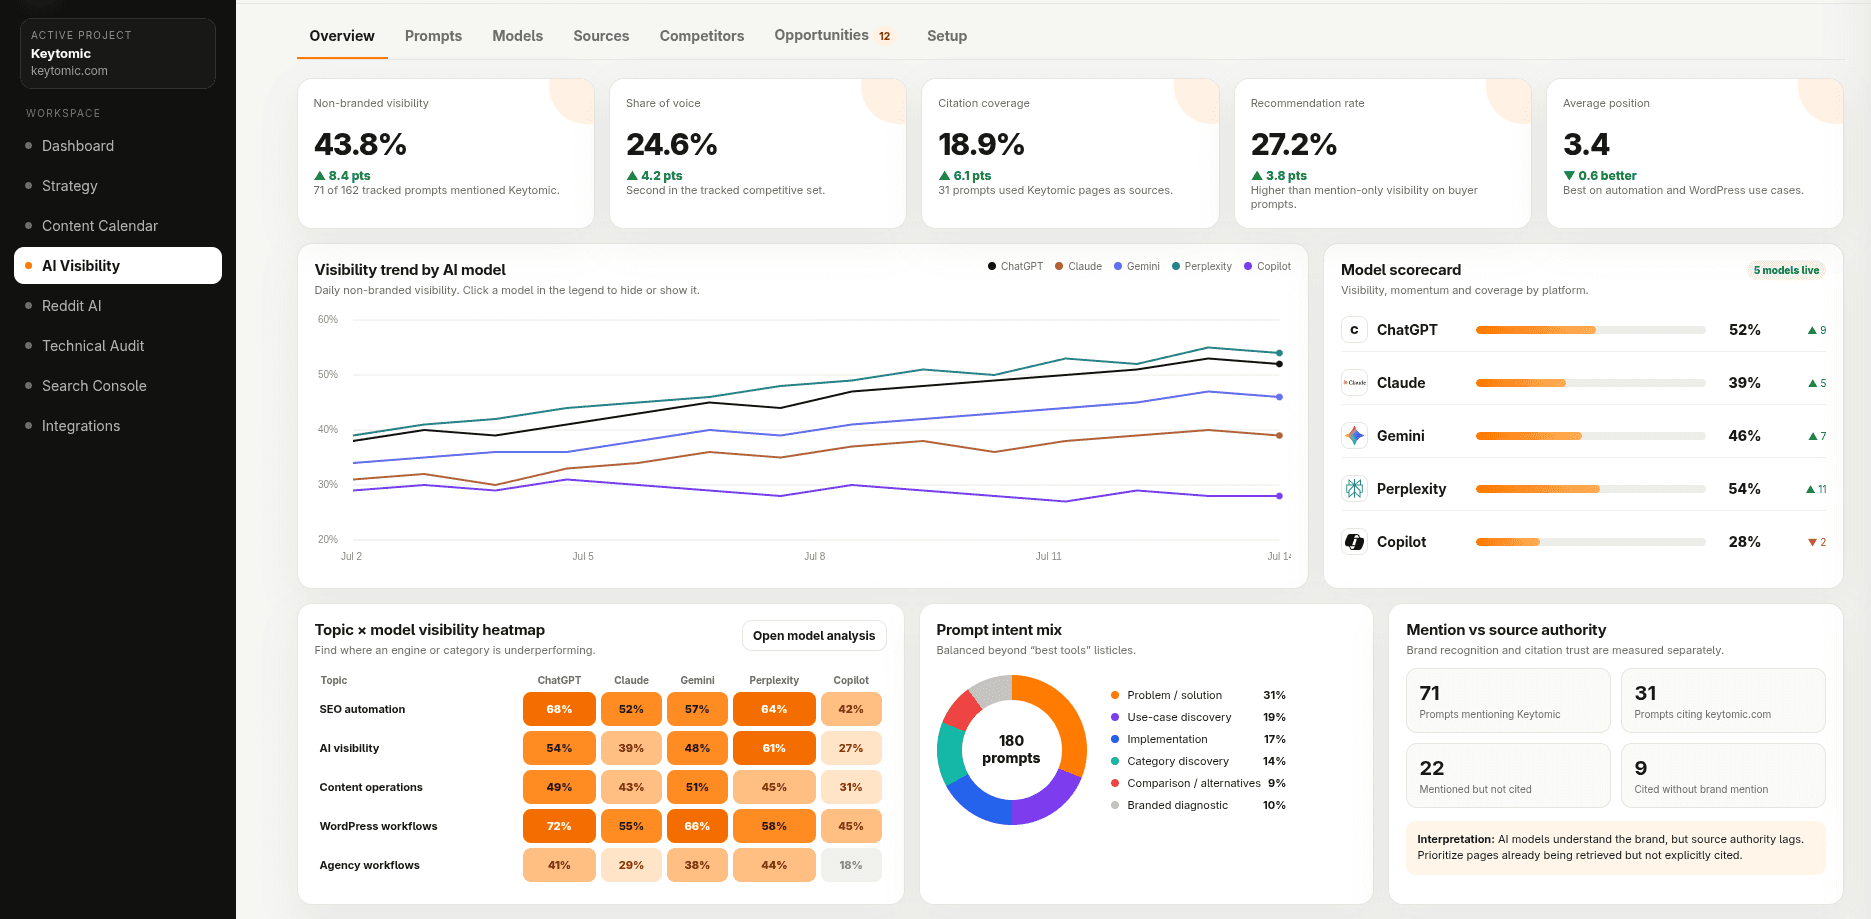
Task: Click the Interpretation note box
Action: 1616,848
